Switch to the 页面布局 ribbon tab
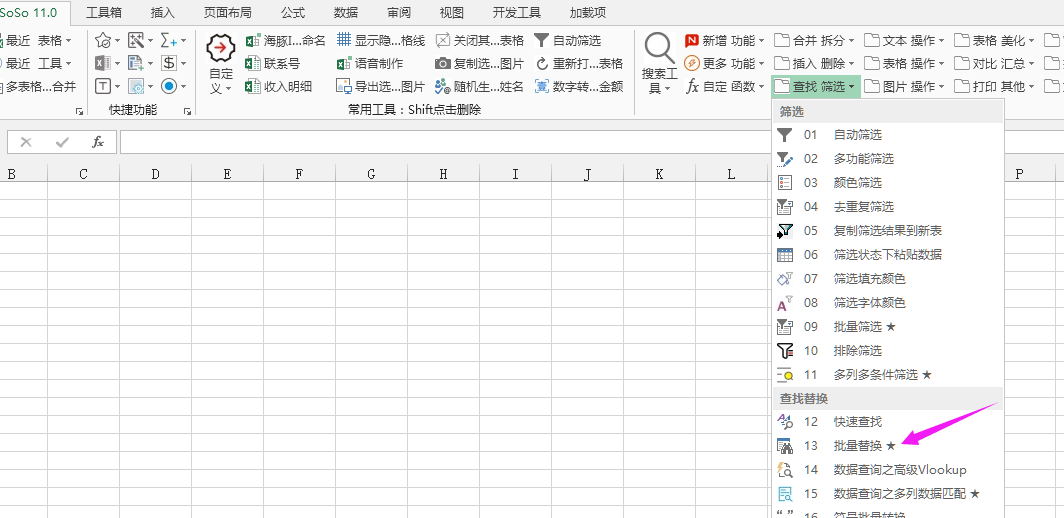1064x518 pixels. (227, 13)
